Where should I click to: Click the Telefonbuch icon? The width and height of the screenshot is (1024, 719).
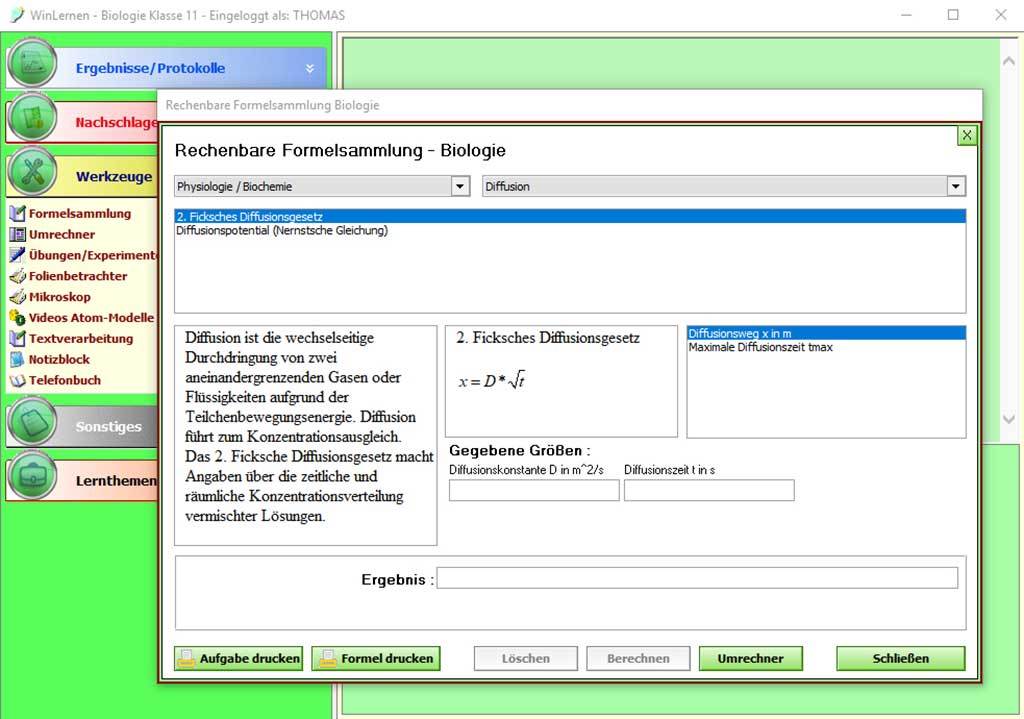(x=17, y=380)
